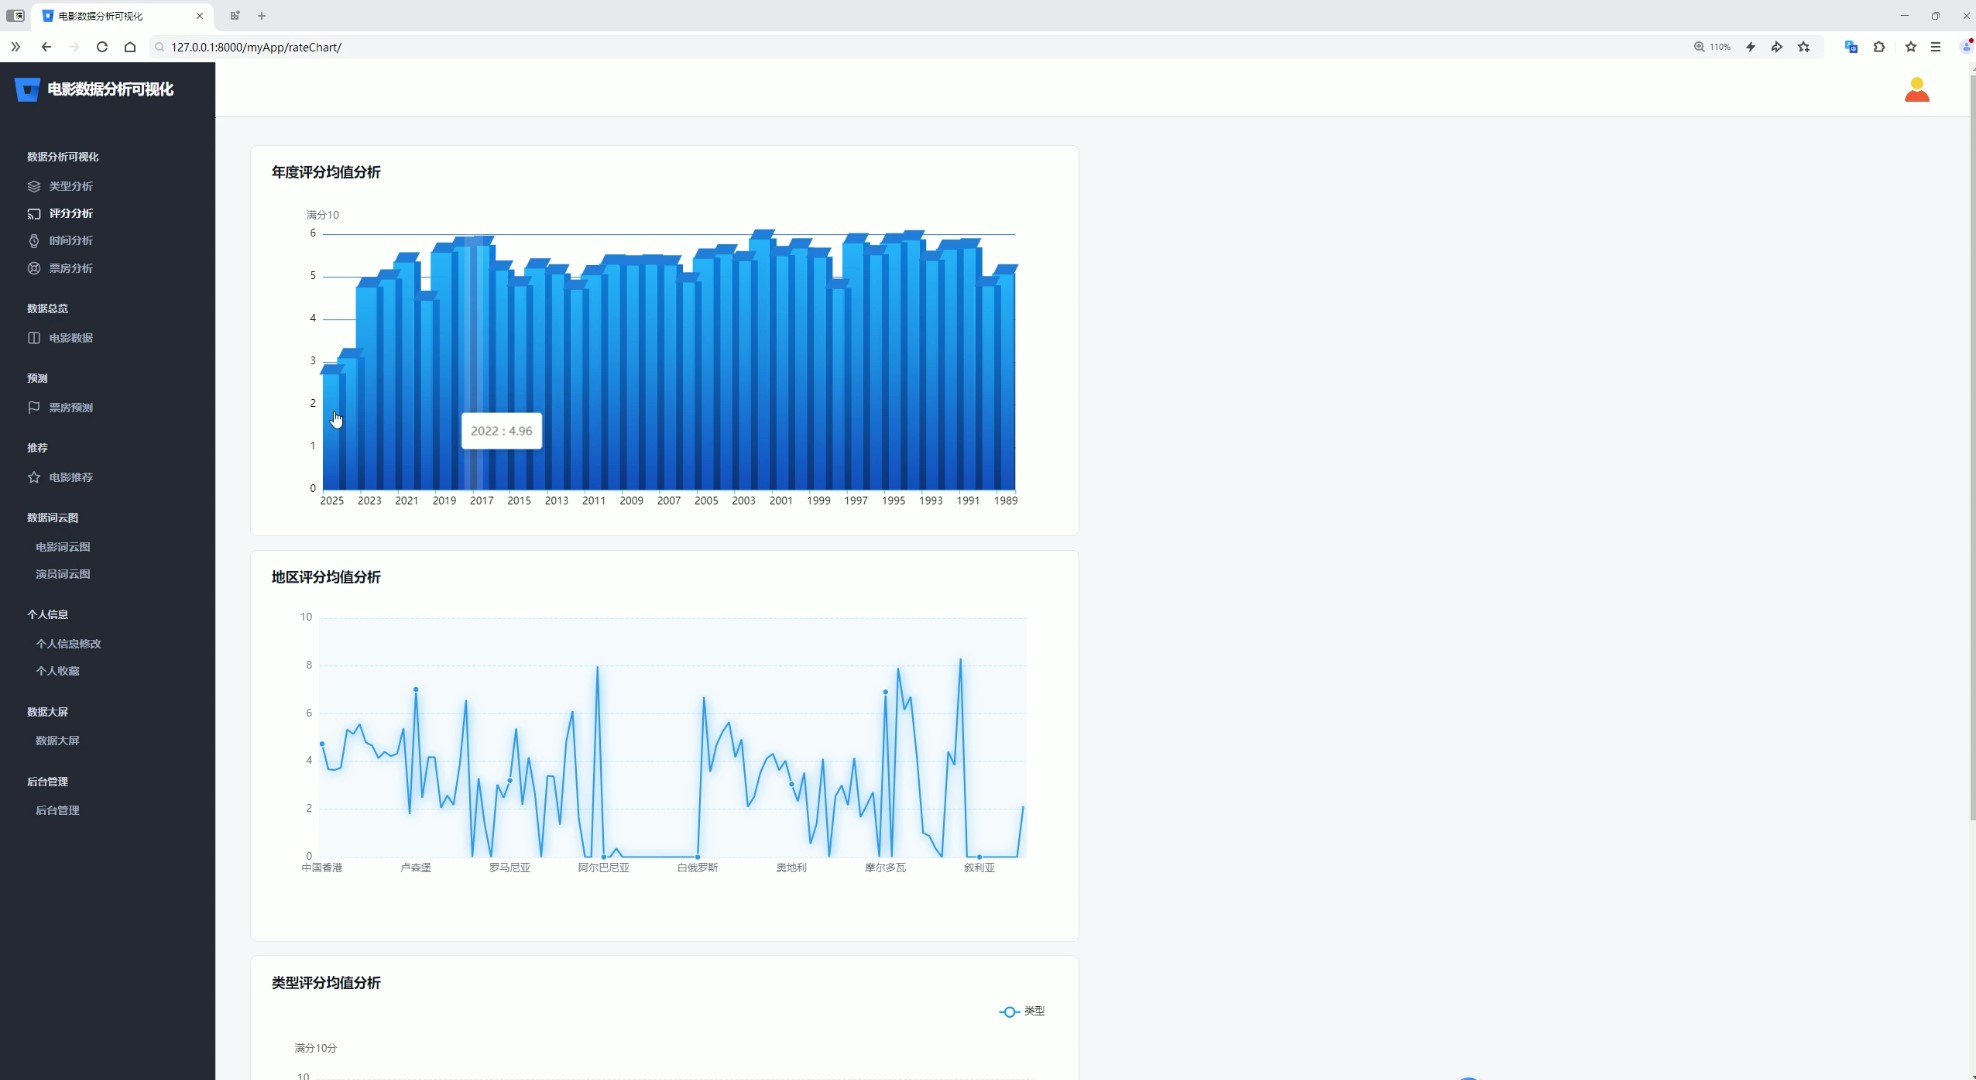Image resolution: width=1976 pixels, height=1080 pixels.
Task: Open 个人信息修改 link
Action: point(68,644)
